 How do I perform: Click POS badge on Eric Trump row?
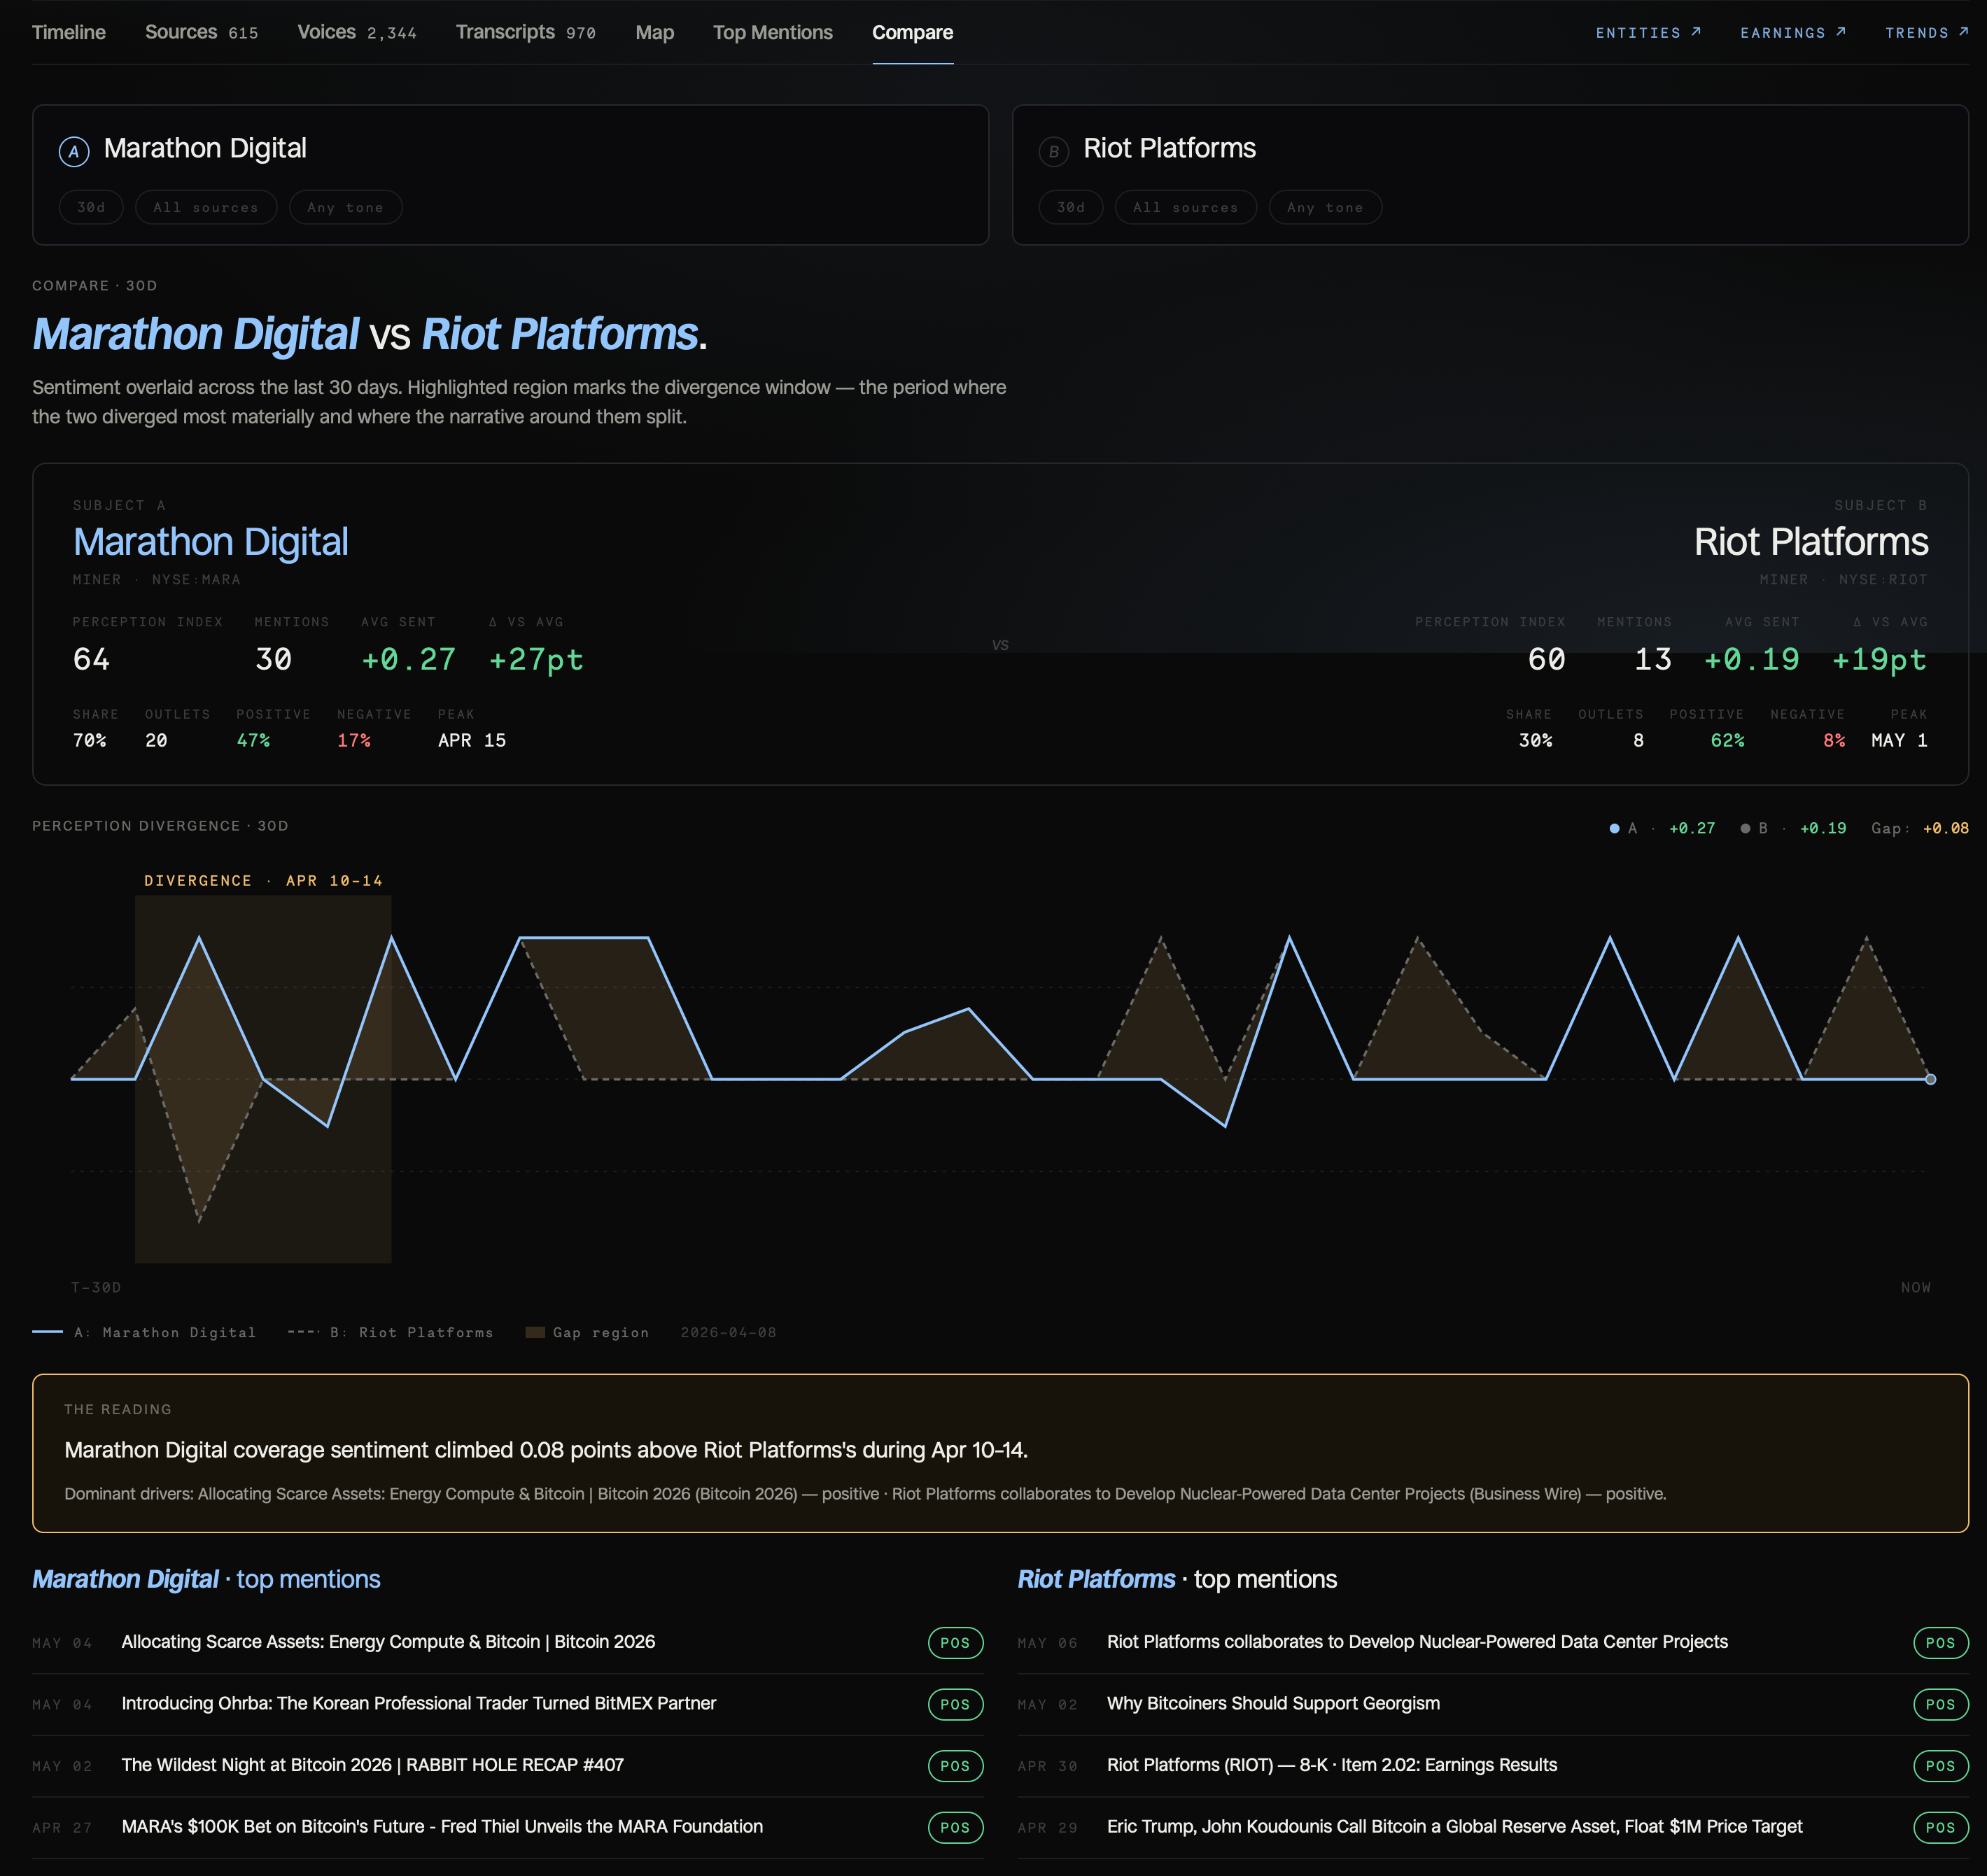1940,1827
